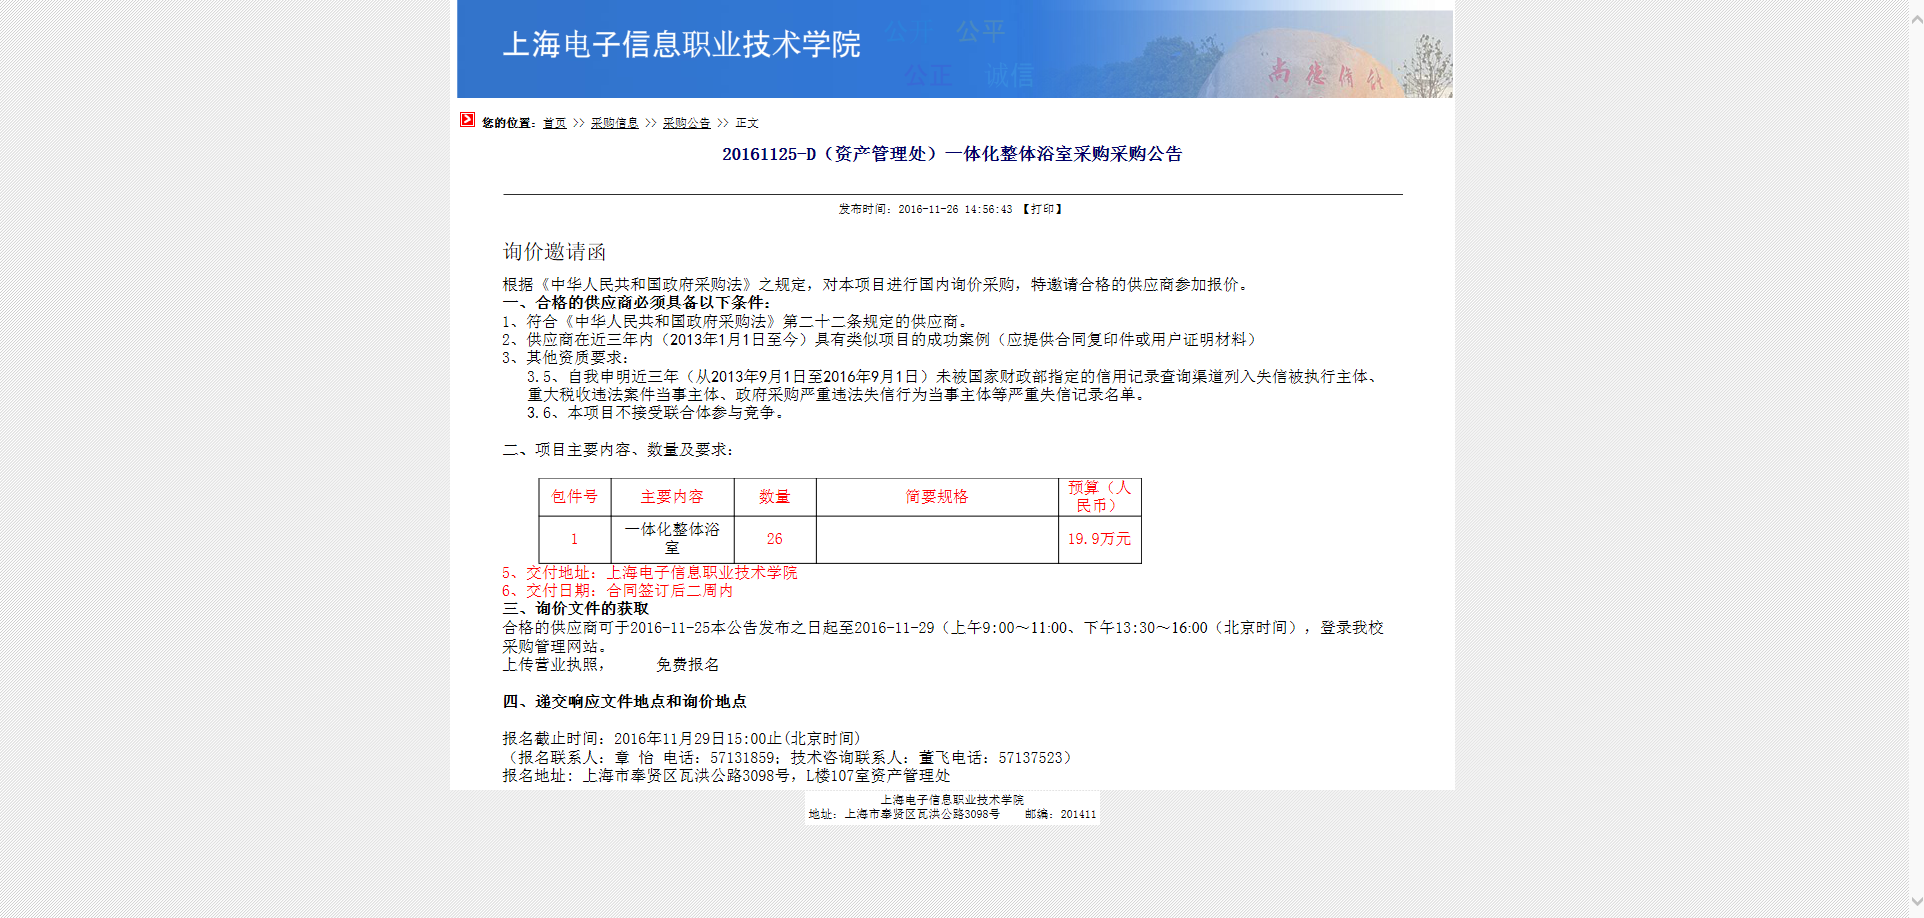
Task: Click the 正文 breadcrumb text
Action: click(x=747, y=123)
